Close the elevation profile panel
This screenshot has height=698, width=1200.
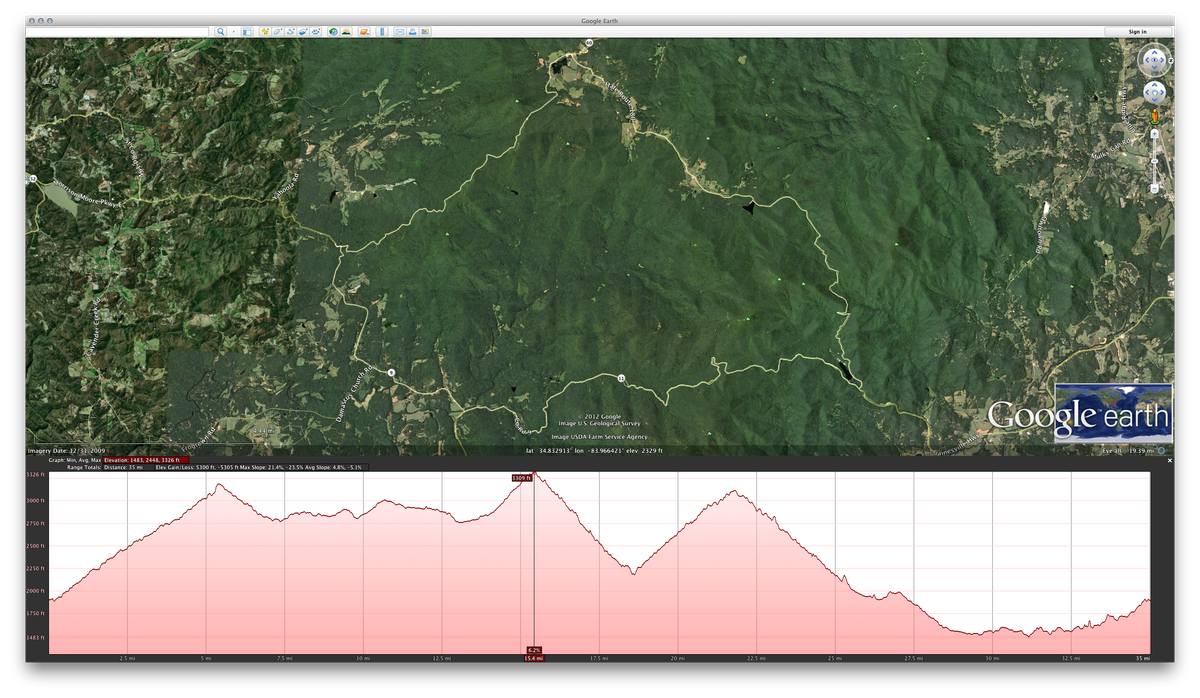click(1170, 460)
